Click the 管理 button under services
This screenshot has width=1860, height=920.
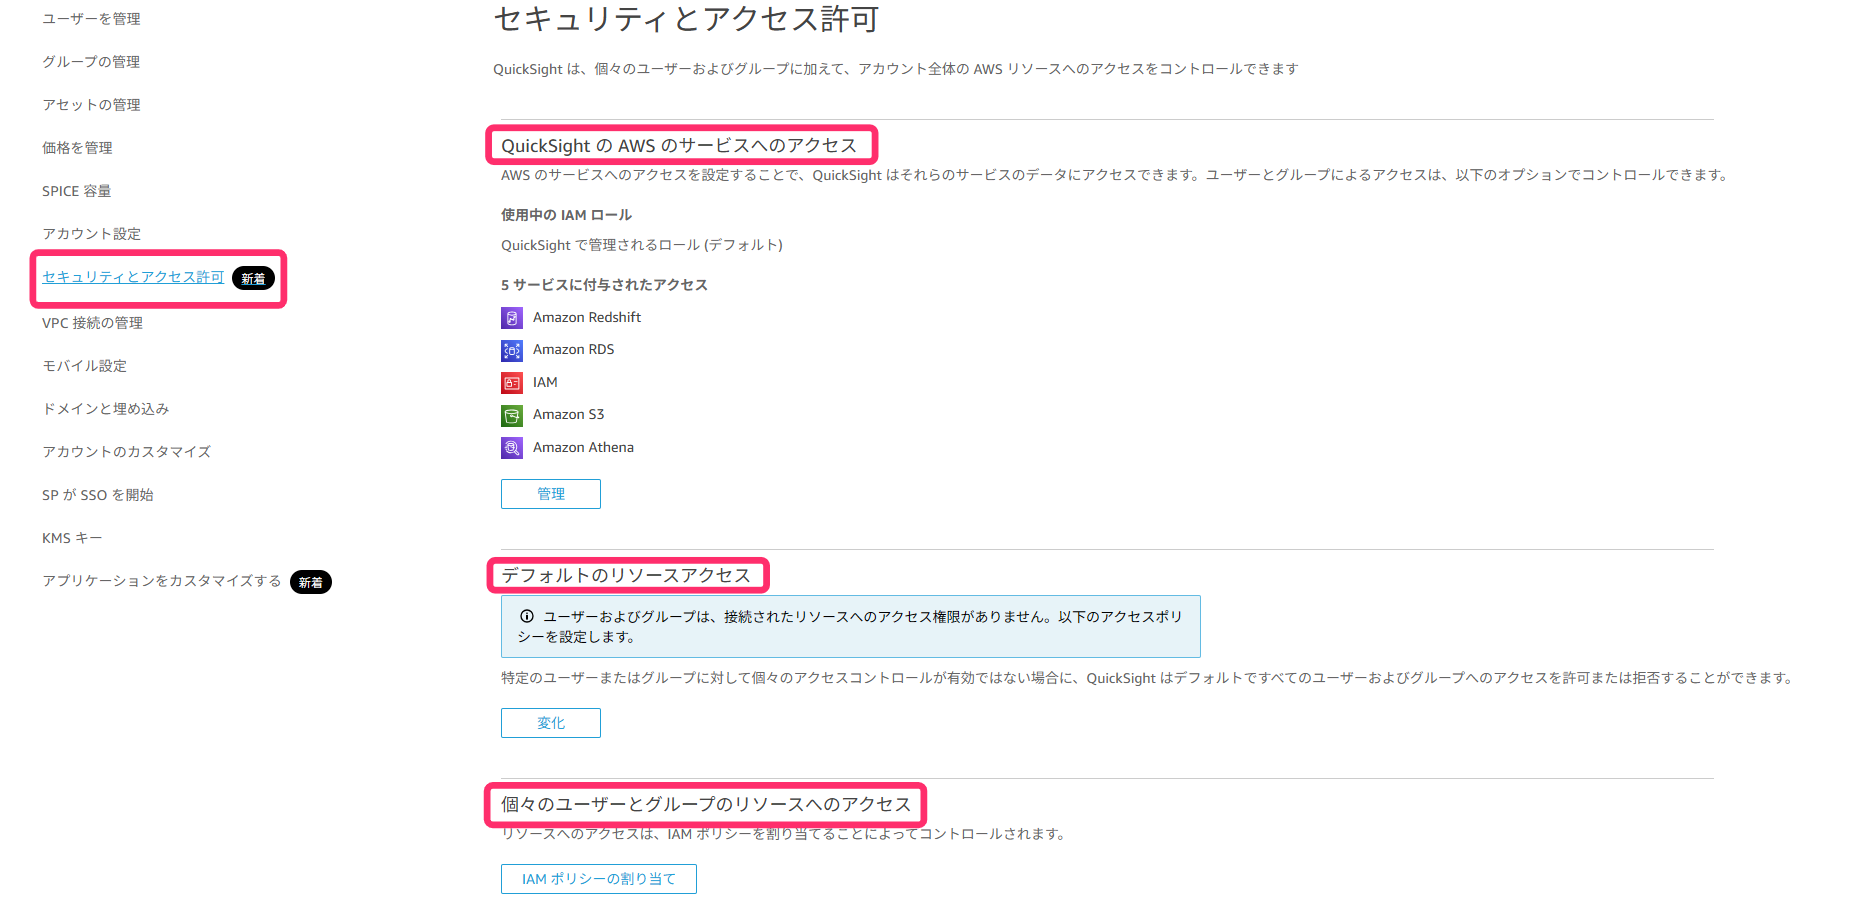click(x=551, y=494)
